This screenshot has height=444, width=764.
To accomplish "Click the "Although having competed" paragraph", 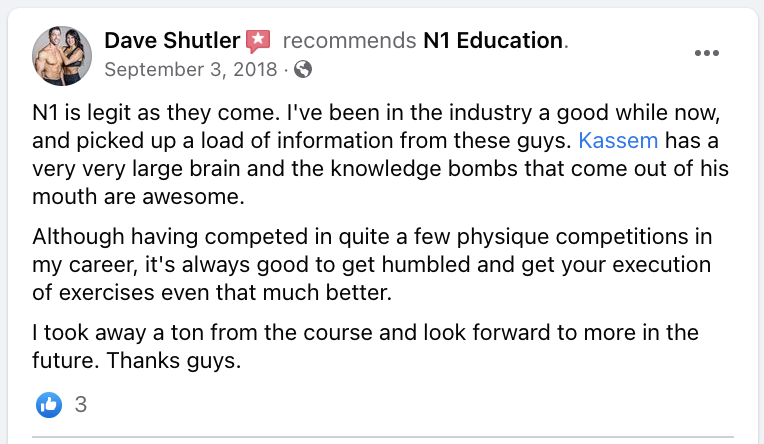I will (372, 265).
